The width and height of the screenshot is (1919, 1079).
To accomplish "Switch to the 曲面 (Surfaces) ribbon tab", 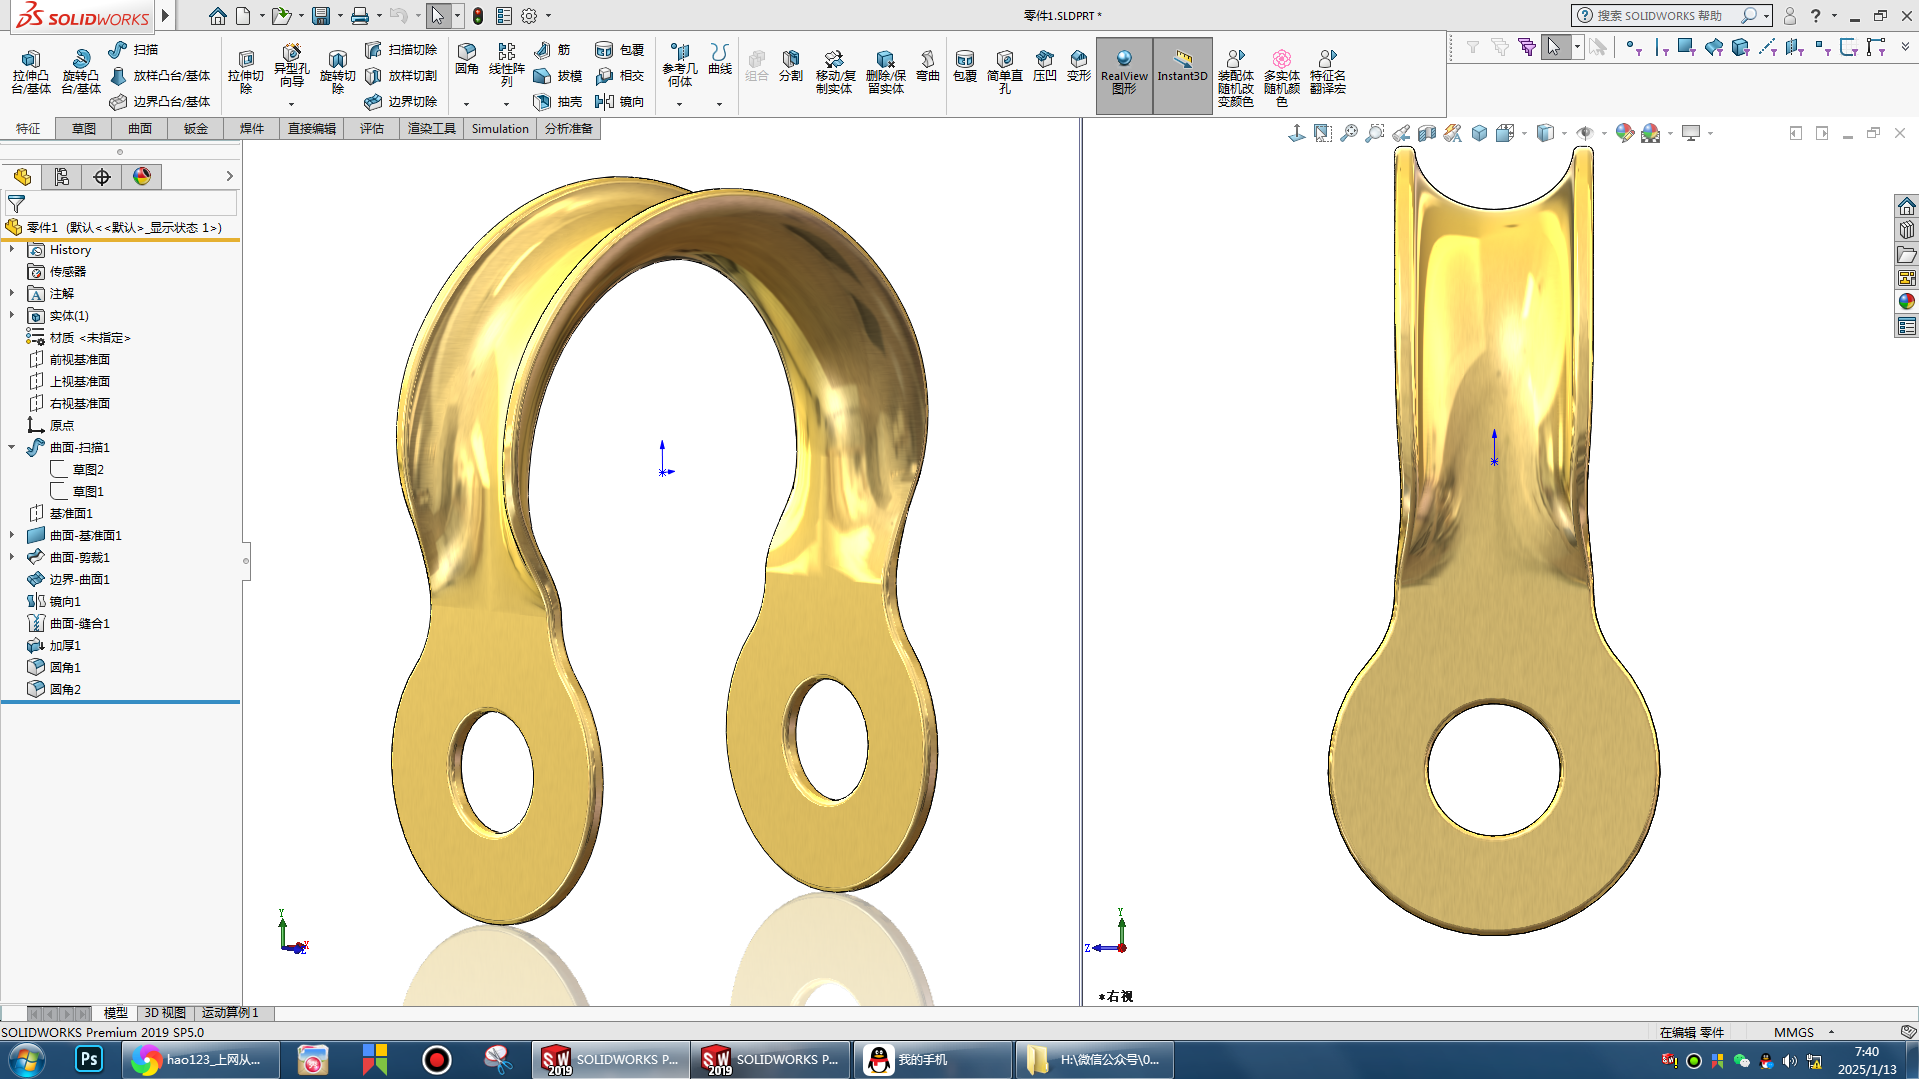I will pyautogui.click(x=140, y=129).
